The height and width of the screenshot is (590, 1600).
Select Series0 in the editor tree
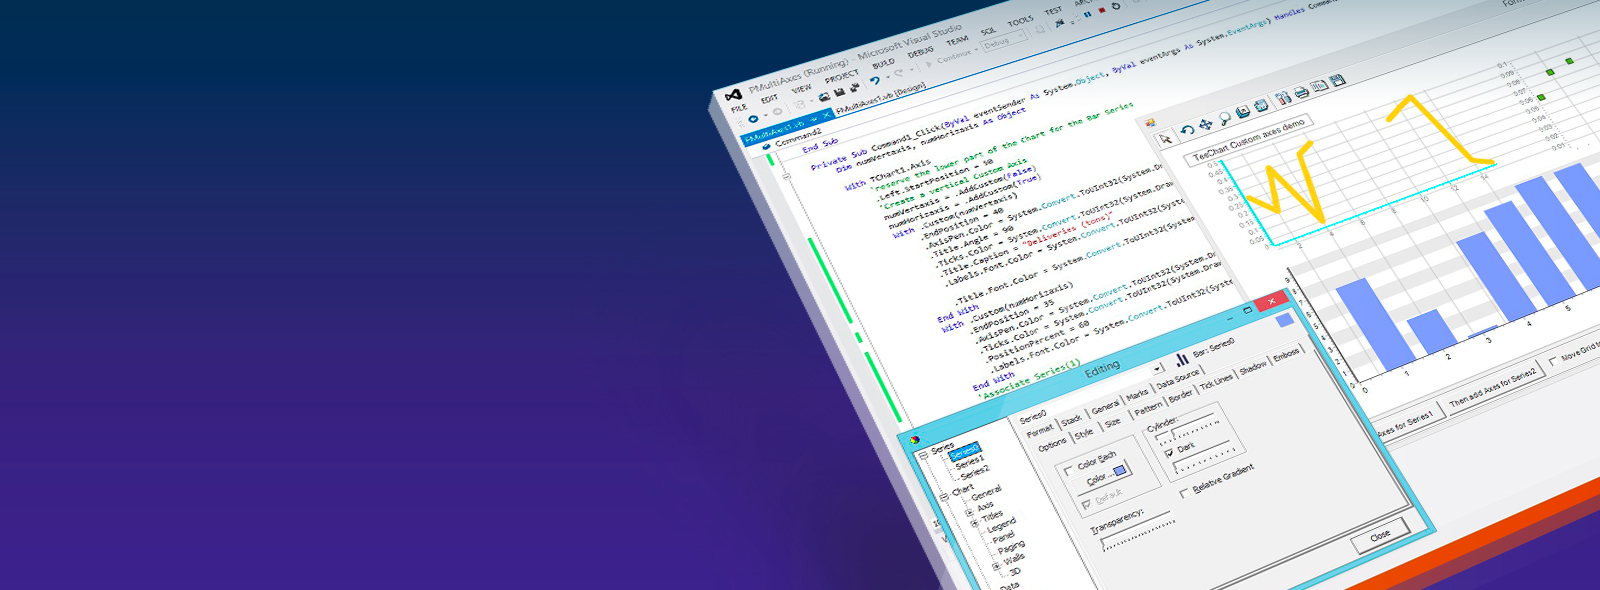click(x=965, y=452)
